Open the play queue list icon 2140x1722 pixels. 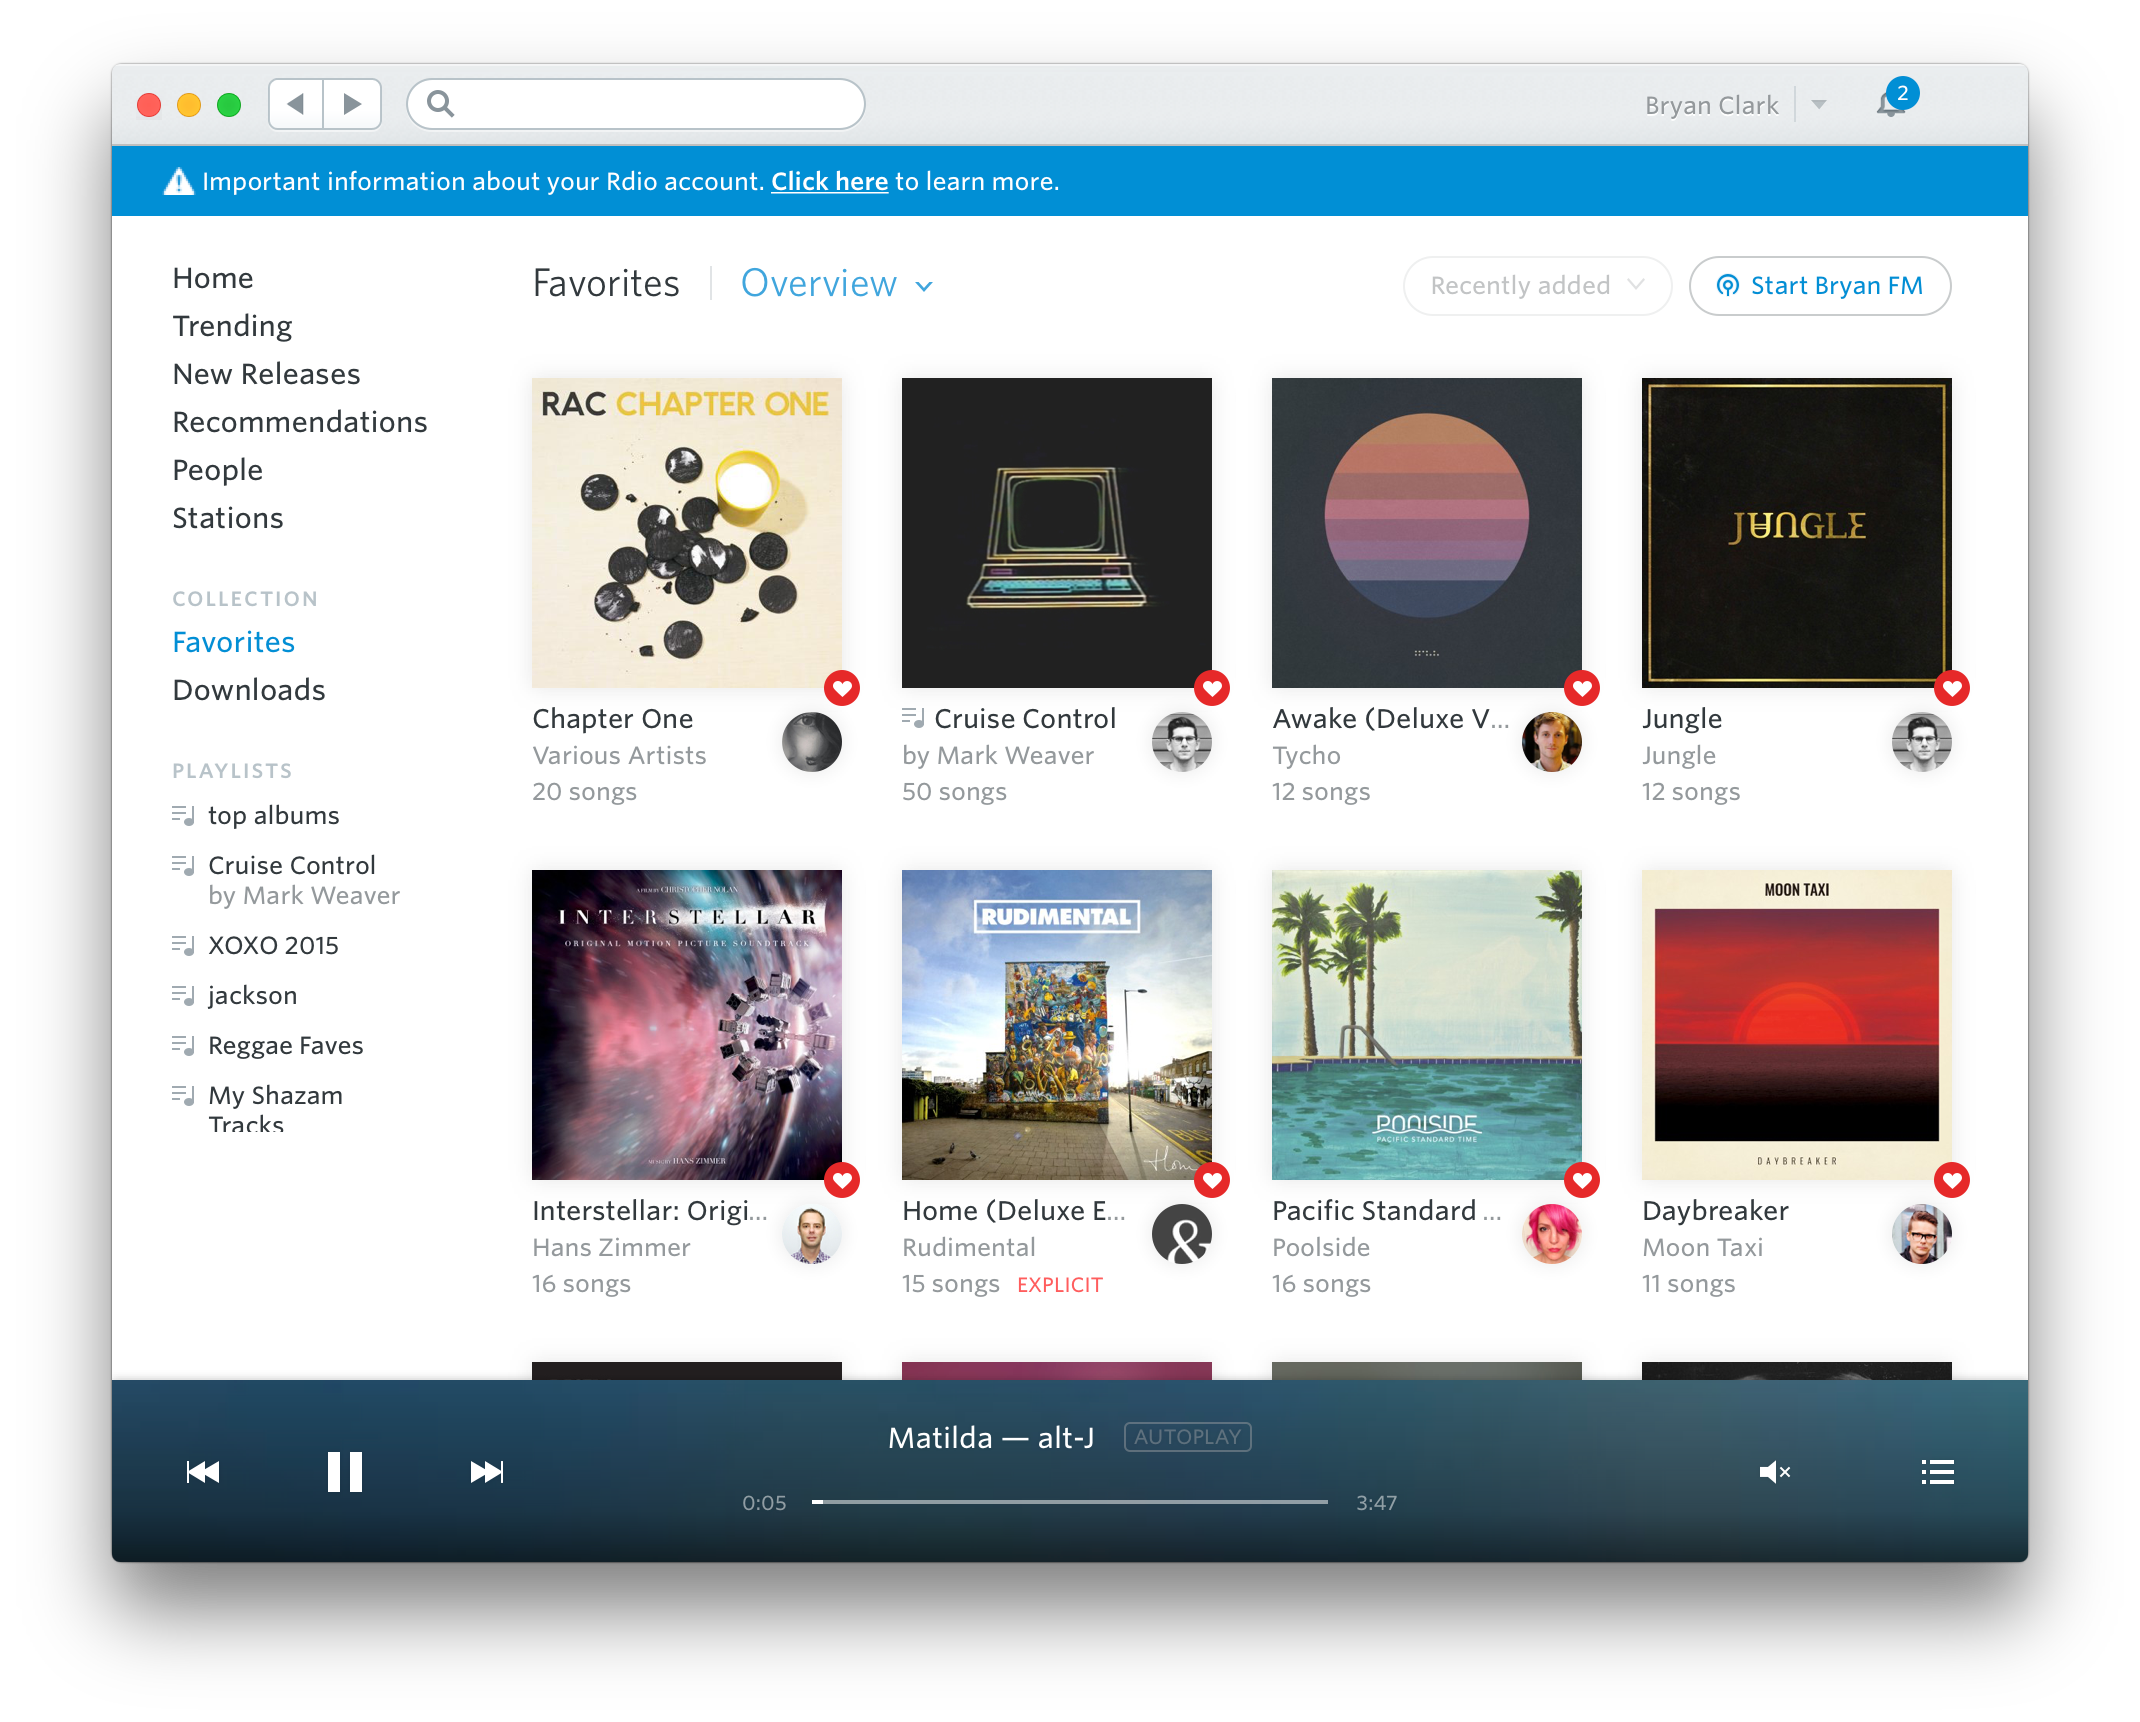coord(1937,1471)
